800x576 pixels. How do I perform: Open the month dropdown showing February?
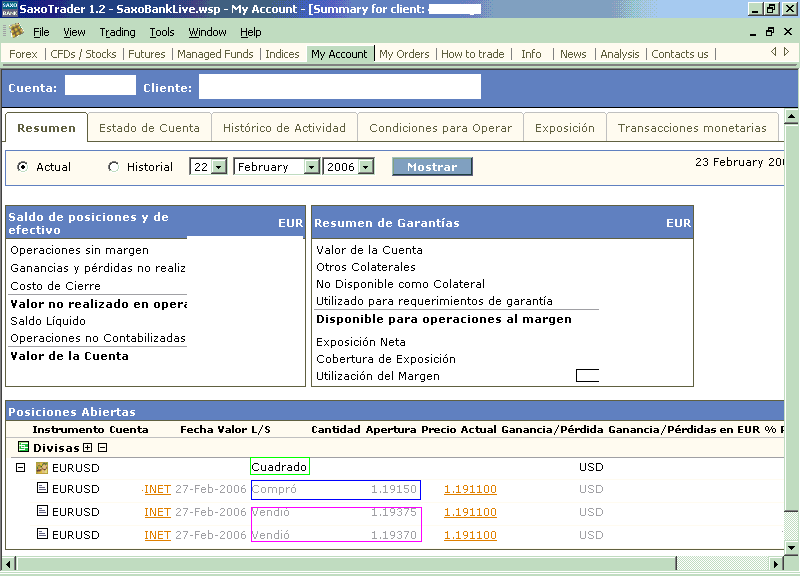311,167
